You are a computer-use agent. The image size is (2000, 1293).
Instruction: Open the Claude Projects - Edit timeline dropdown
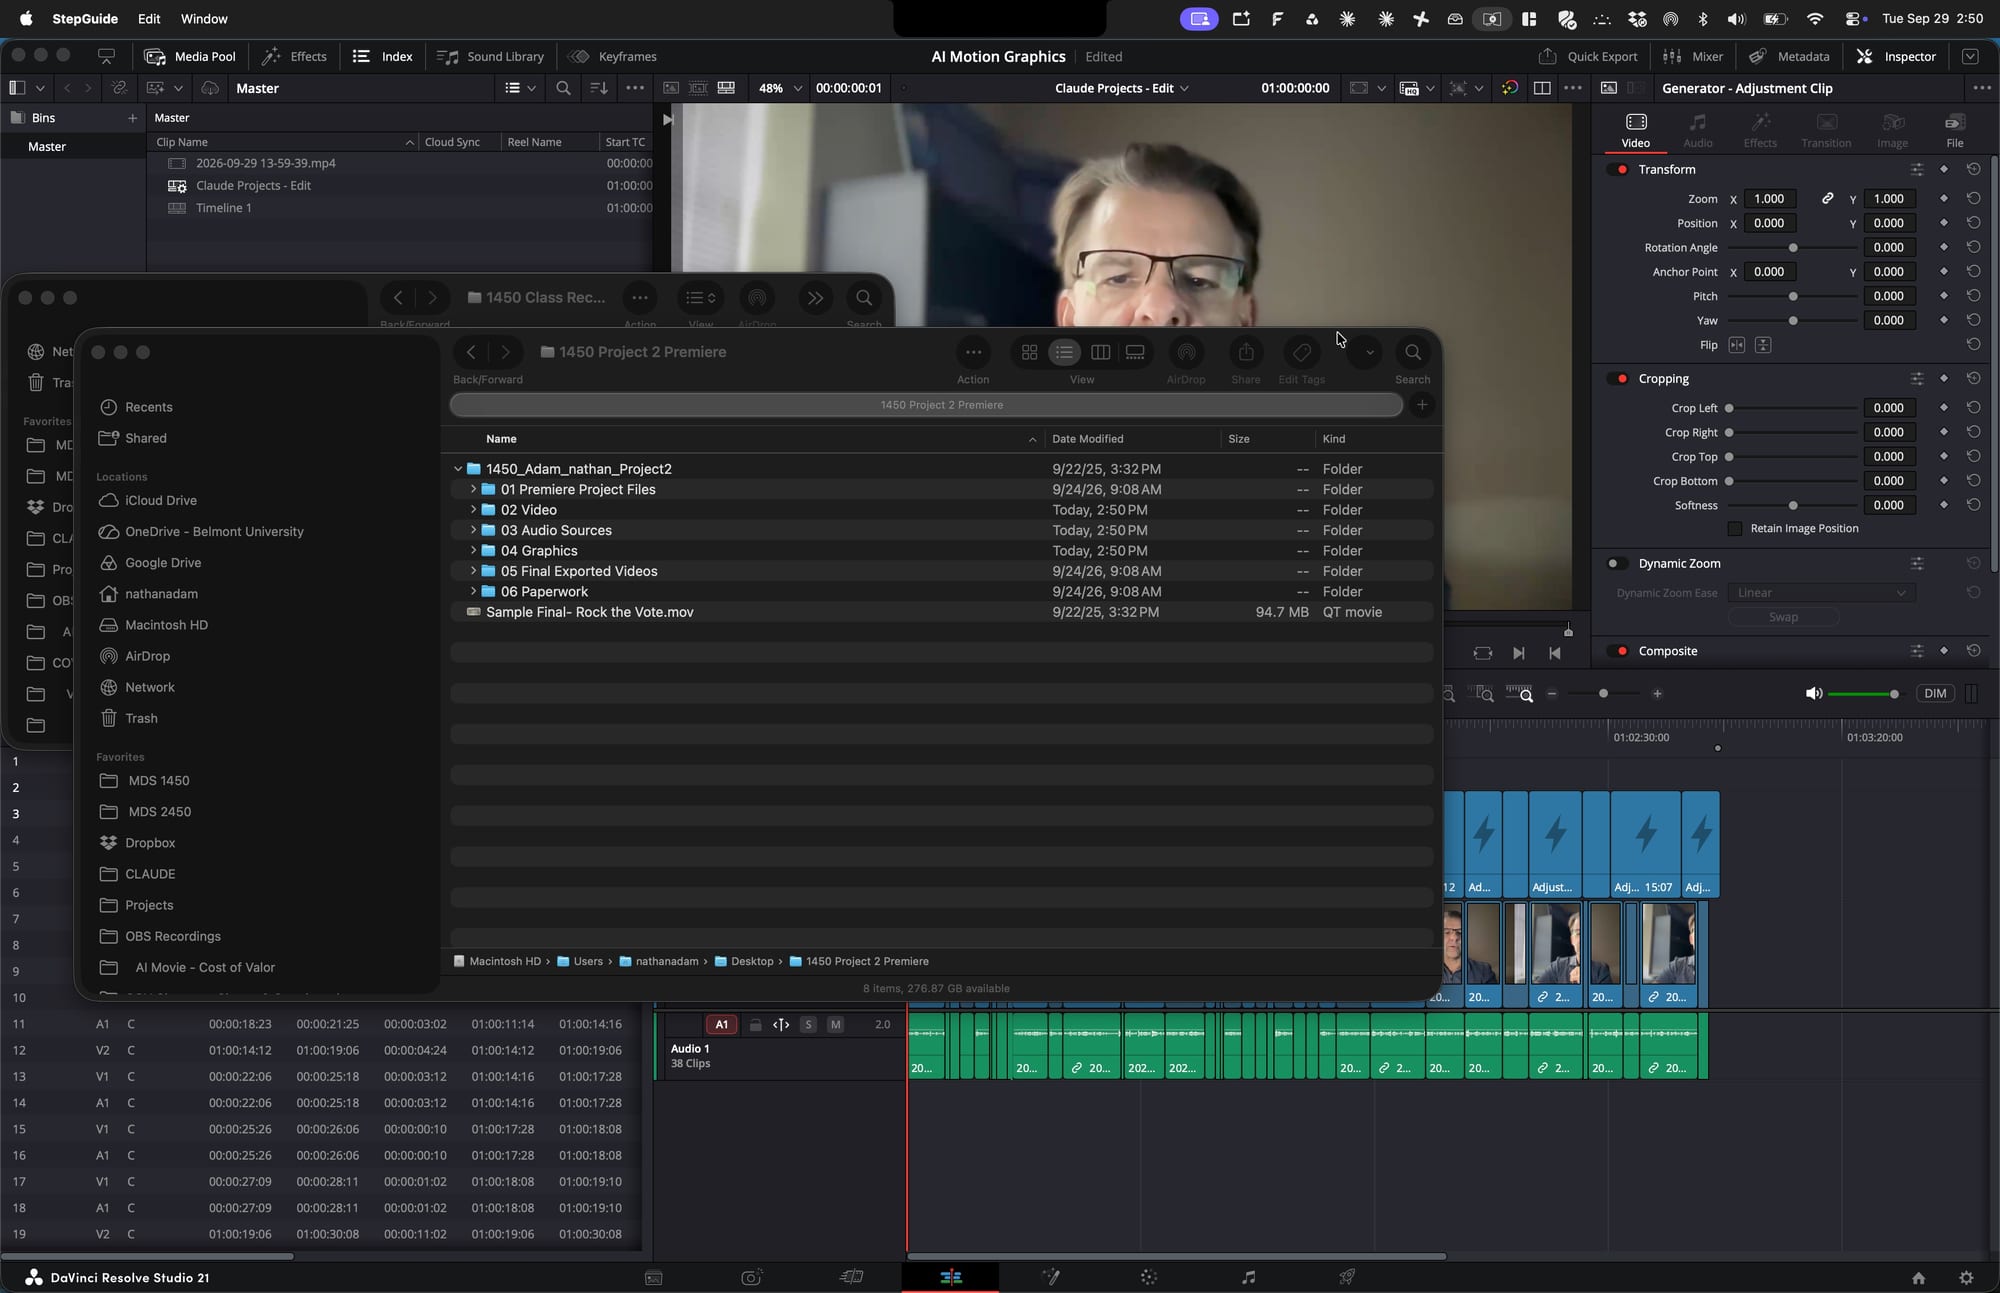pyautogui.click(x=1122, y=88)
